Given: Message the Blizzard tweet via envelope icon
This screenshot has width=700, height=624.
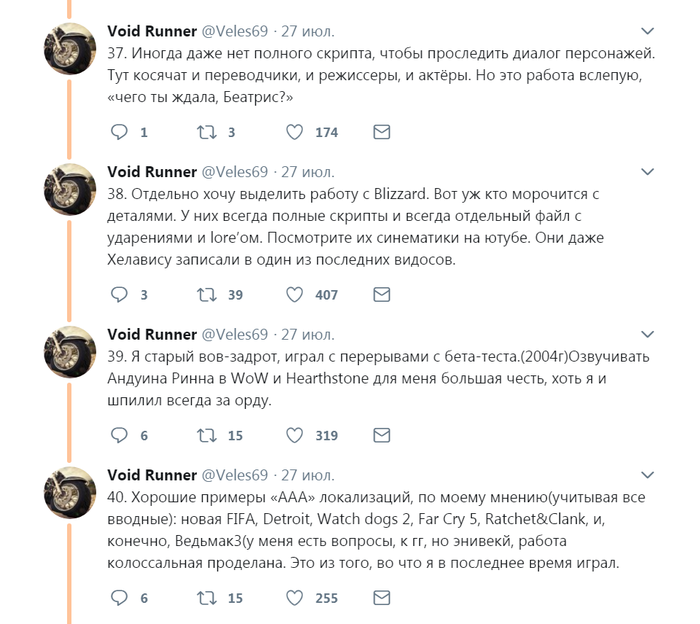Looking at the screenshot, I should tap(381, 295).
